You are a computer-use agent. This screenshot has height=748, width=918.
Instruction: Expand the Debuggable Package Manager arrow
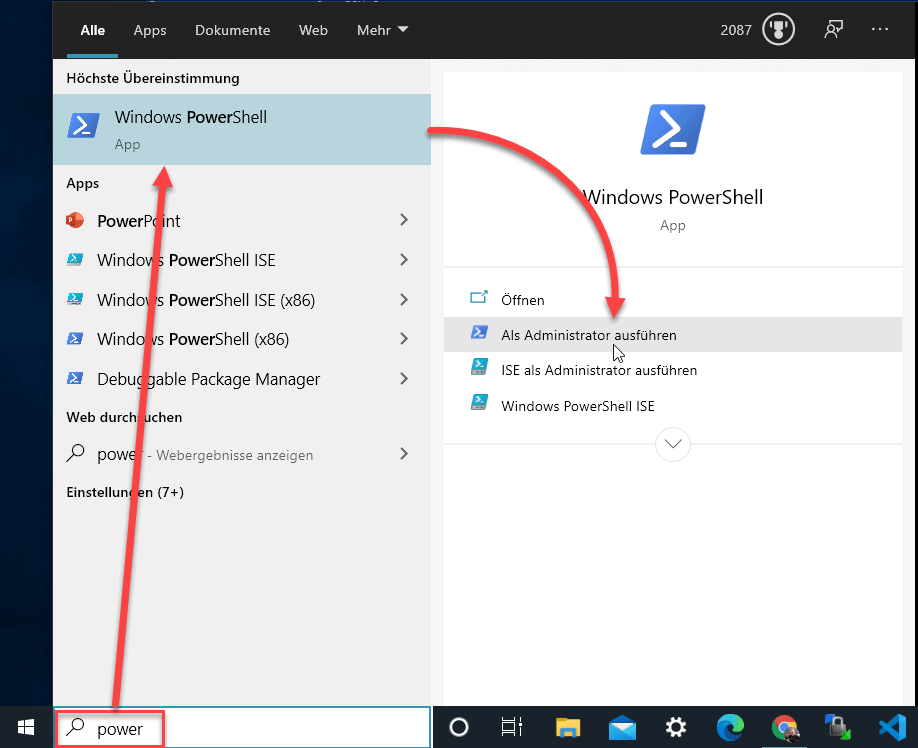point(404,379)
